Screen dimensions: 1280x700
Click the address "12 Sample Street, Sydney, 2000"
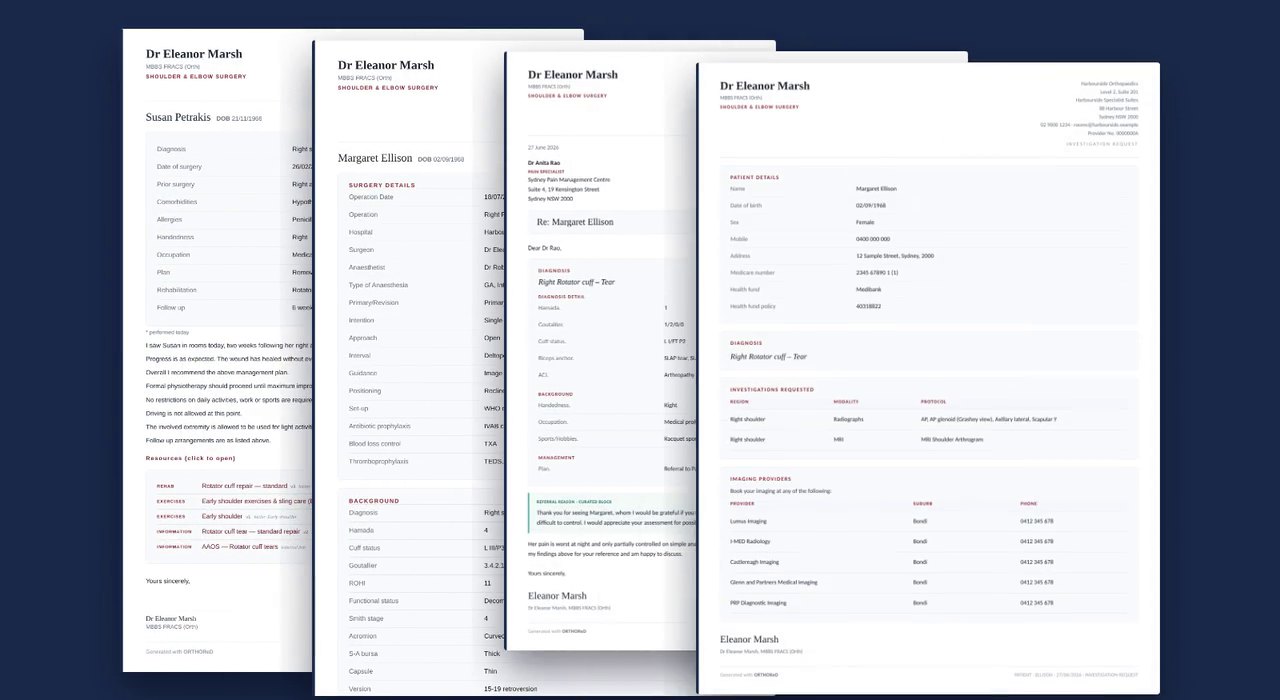click(895, 256)
